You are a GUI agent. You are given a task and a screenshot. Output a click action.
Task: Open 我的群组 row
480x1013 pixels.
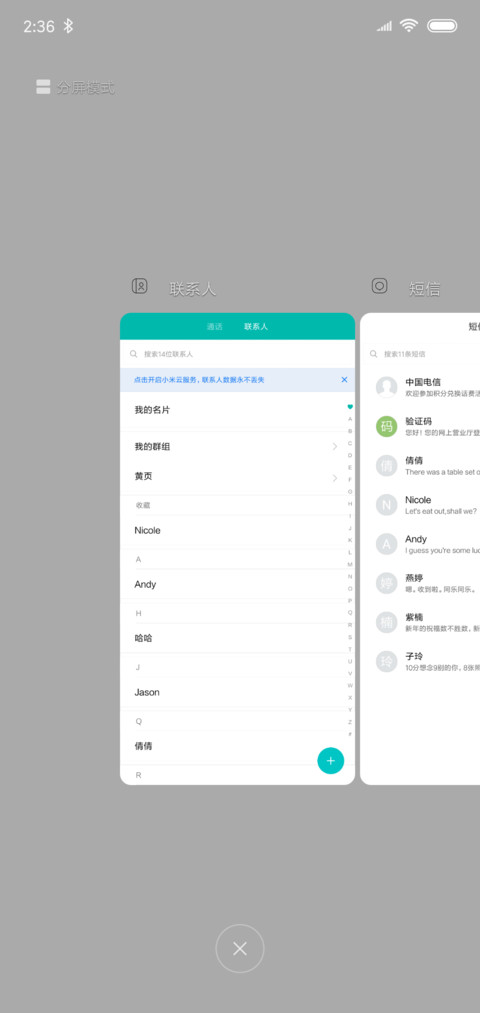237,446
